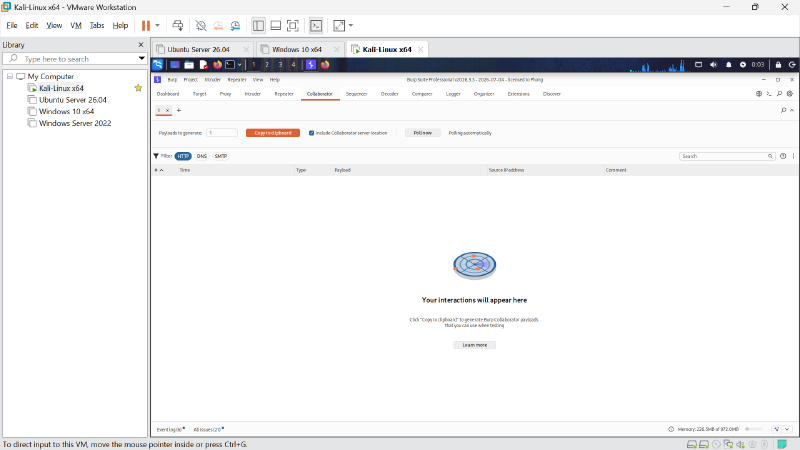Image resolution: width=800 pixels, height=450 pixels.
Task: Open the Kali applications menu icon
Action: click(x=158, y=65)
